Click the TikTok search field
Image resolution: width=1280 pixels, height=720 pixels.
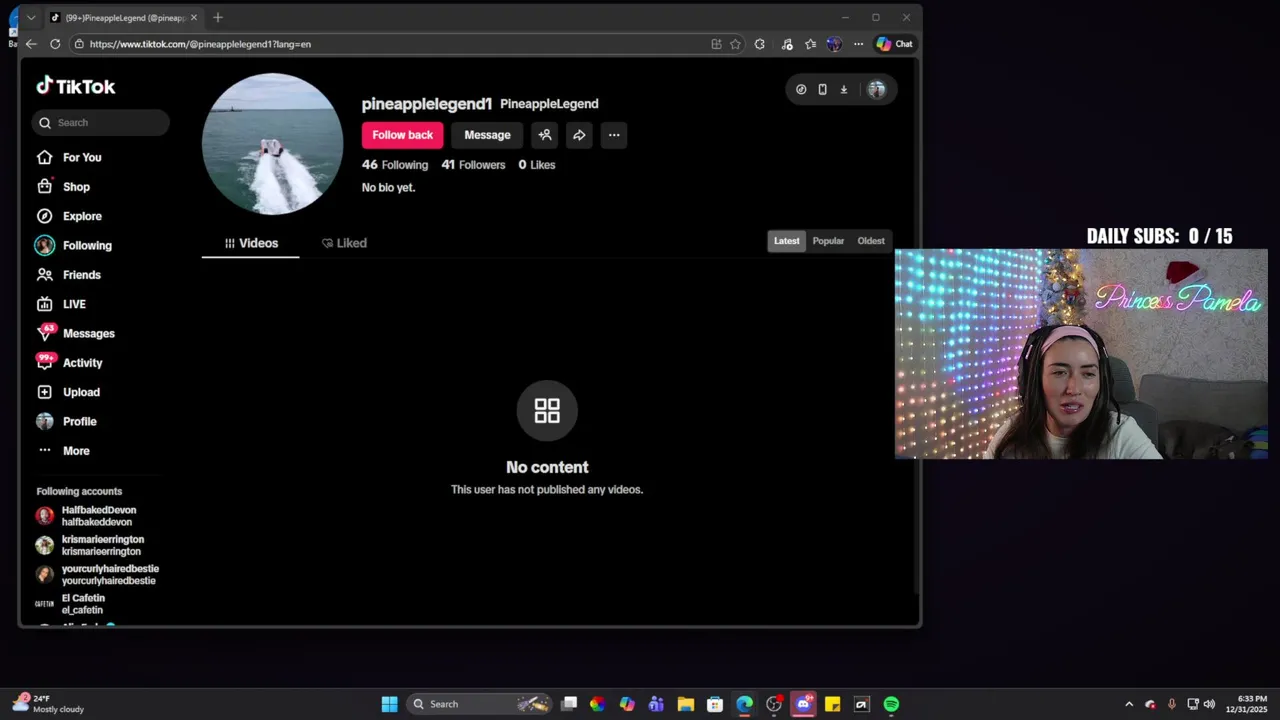point(100,123)
